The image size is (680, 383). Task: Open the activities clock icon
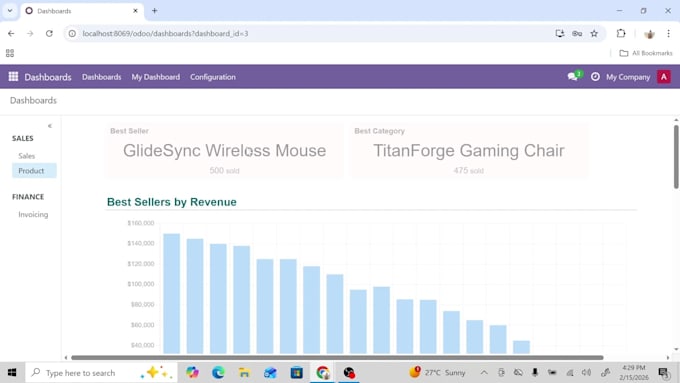(x=595, y=77)
